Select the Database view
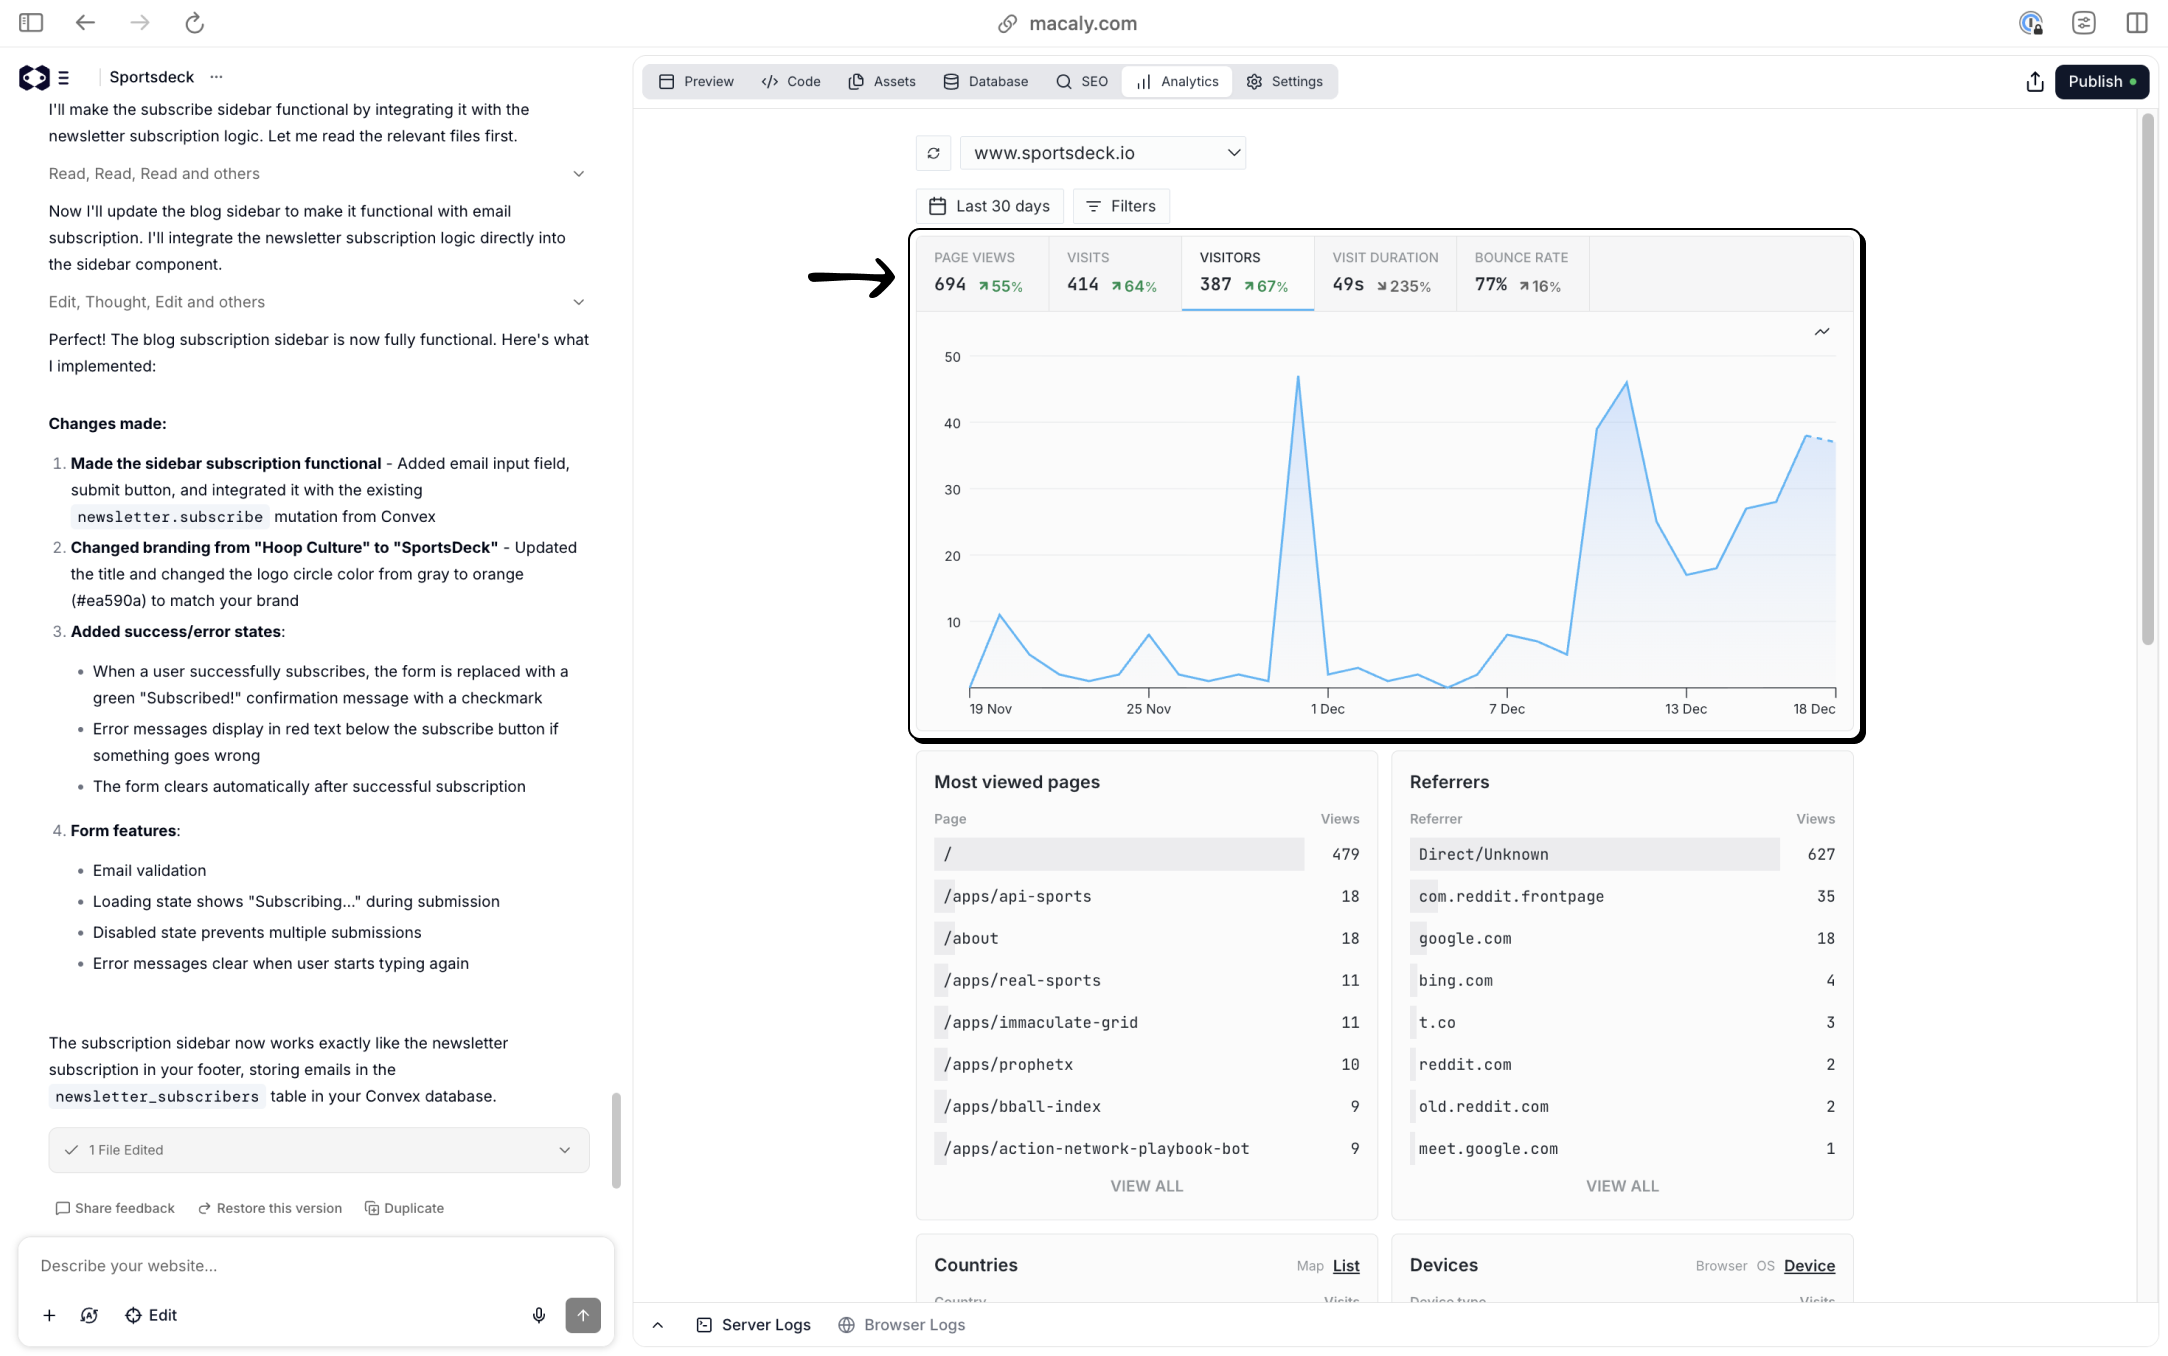The image size is (2168, 1356). coord(985,81)
